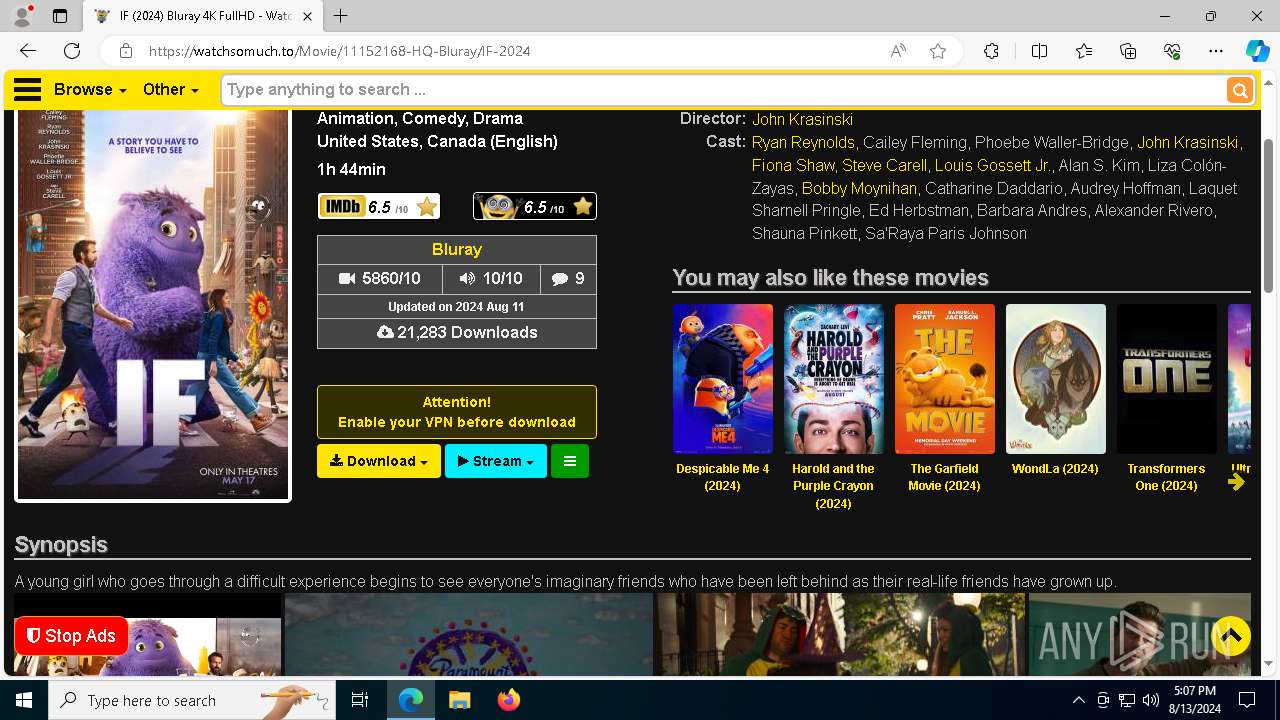Viewport: 1280px width, 720px height.
Task: Click the green list menu button
Action: tap(570, 461)
